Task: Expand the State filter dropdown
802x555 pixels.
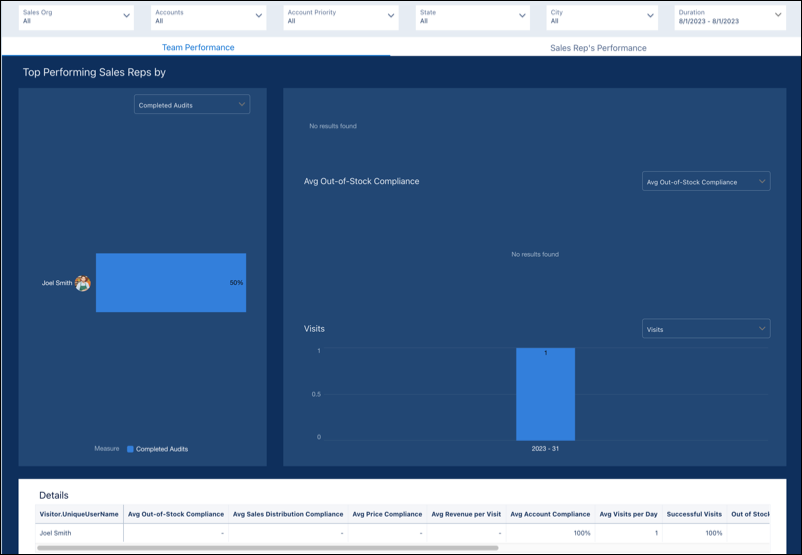Action: pos(472,16)
